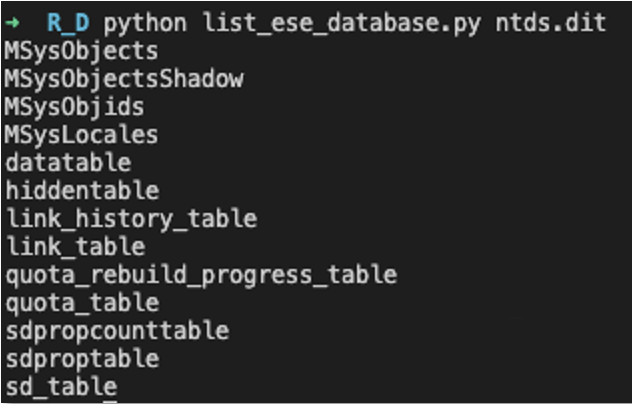
Task: Click the MSysObjids table name
Action: point(75,107)
